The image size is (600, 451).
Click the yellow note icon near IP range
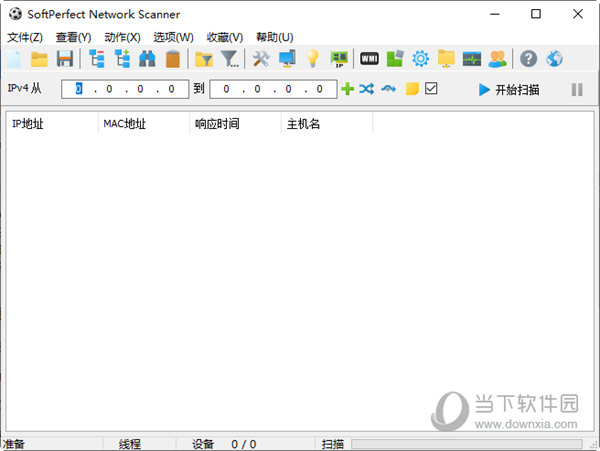412,89
